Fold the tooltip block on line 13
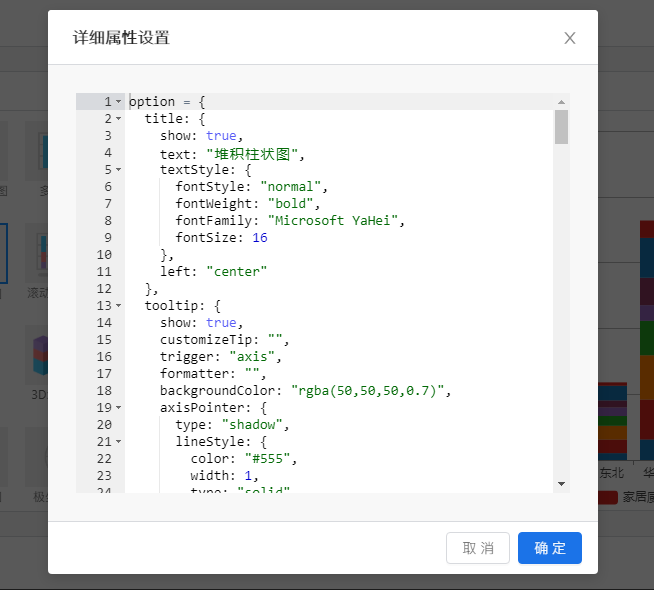Viewport: 654px width, 590px height. coord(119,306)
